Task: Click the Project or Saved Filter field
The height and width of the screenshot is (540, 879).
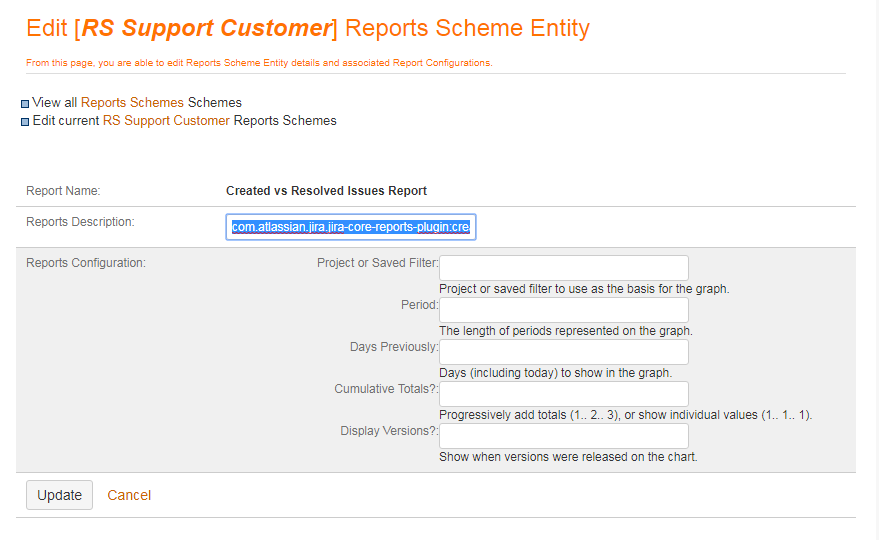Action: click(x=564, y=268)
